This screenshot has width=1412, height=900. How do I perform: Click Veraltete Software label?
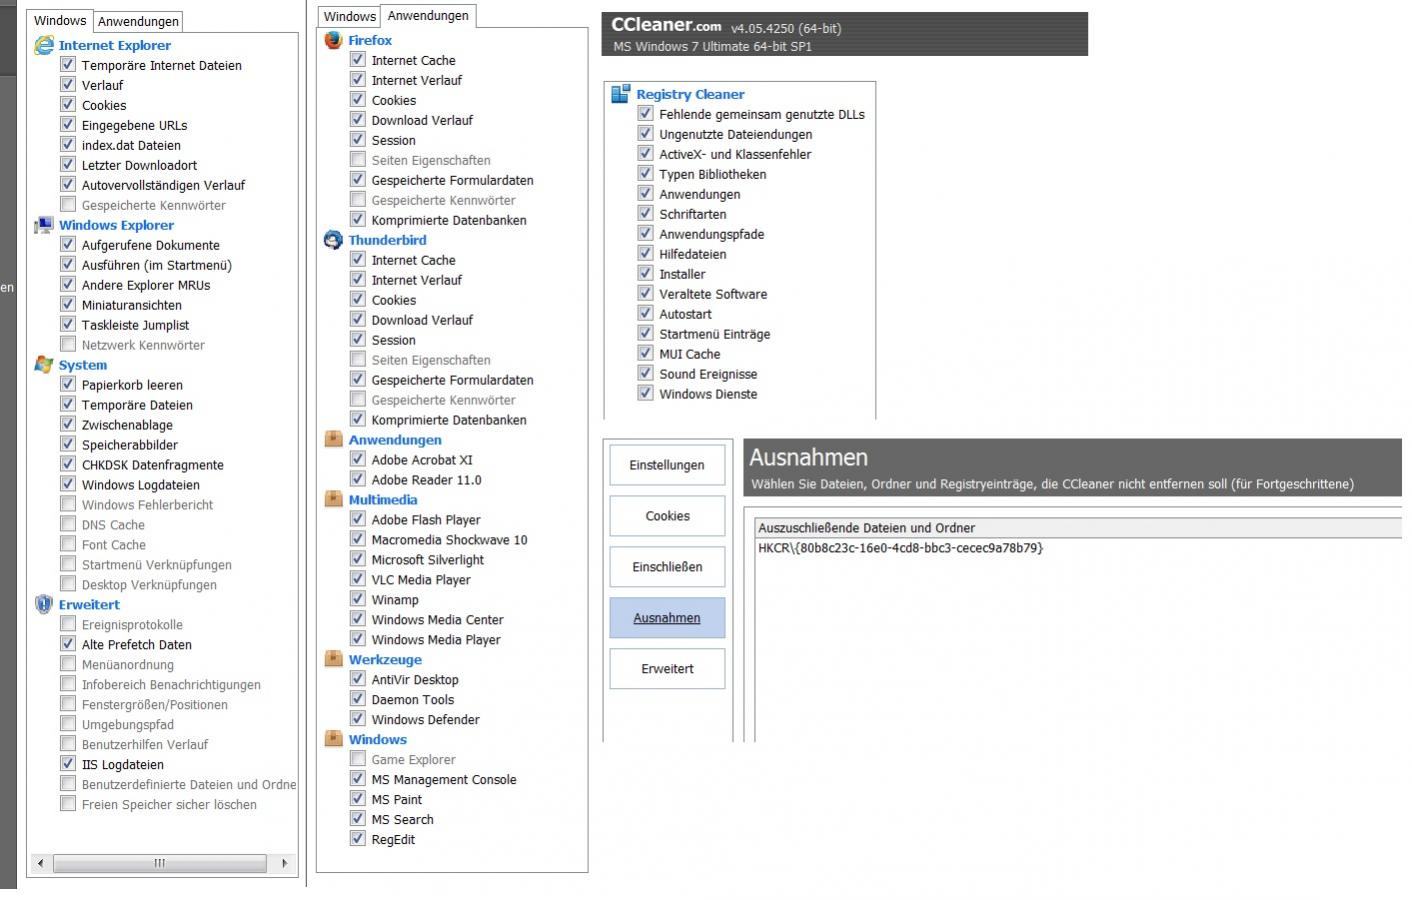(x=713, y=294)
